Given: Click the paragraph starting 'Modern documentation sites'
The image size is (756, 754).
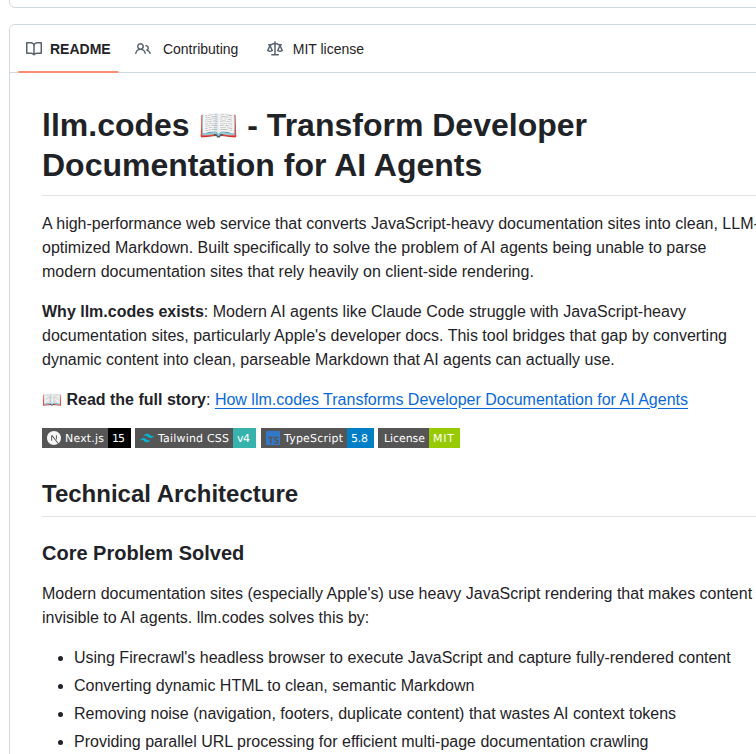Looking at the screenshot, I should tap(397, 606).
